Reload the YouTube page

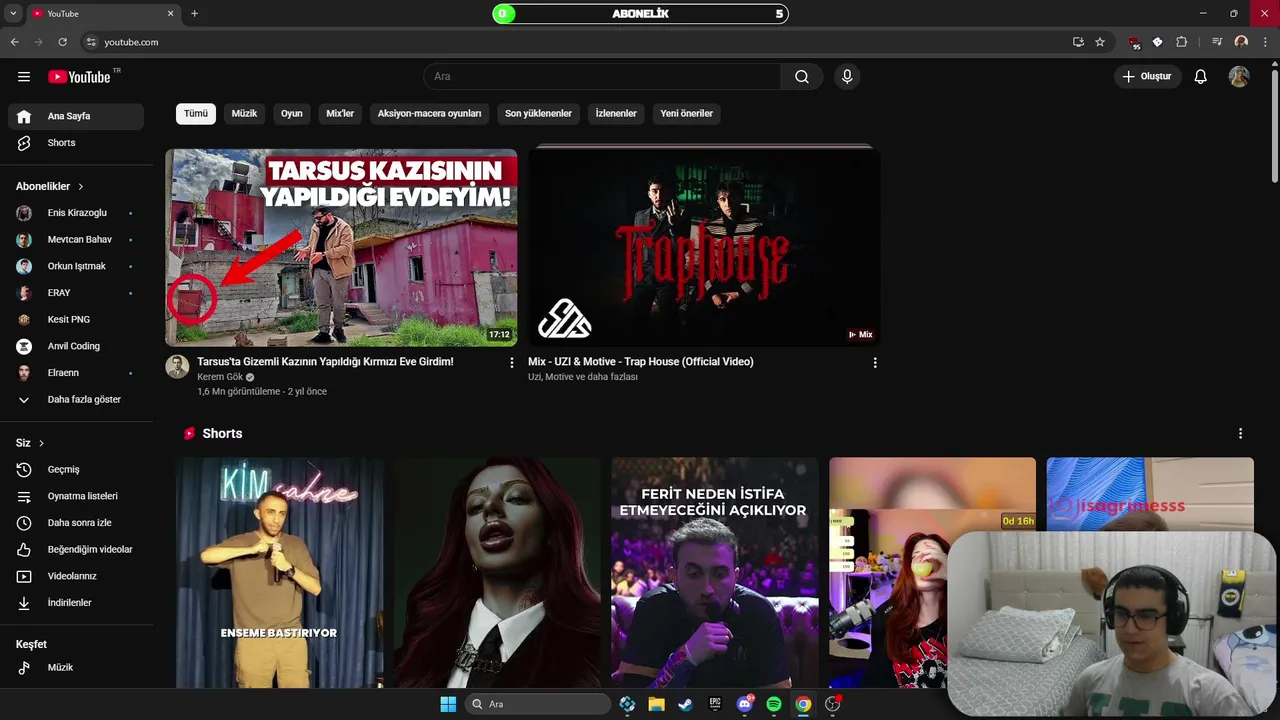(x=62, y=42)
